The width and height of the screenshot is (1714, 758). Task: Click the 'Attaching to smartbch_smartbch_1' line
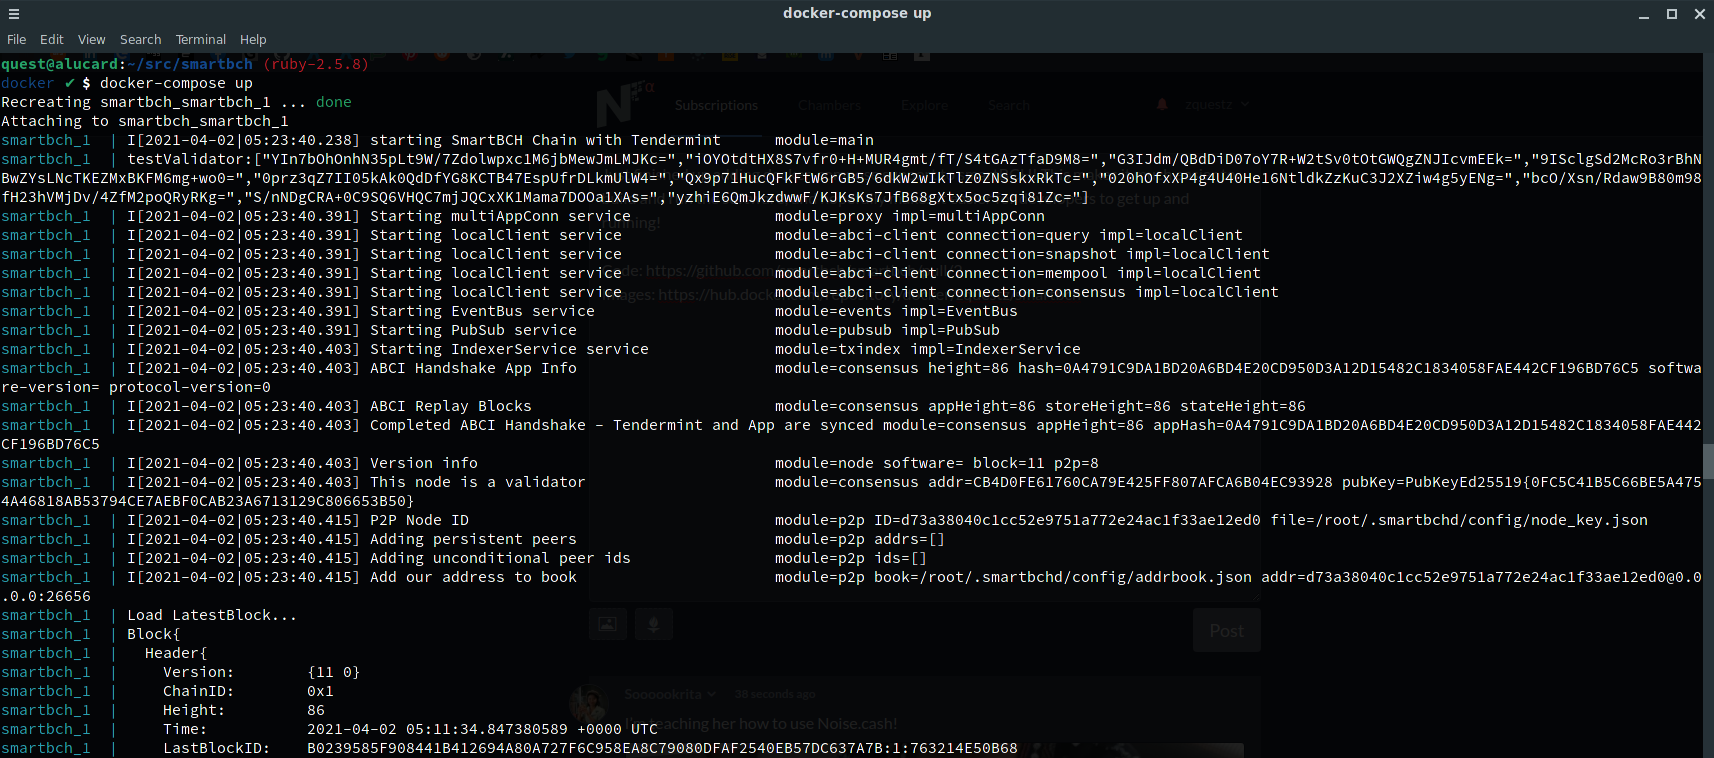click(145, 121)
